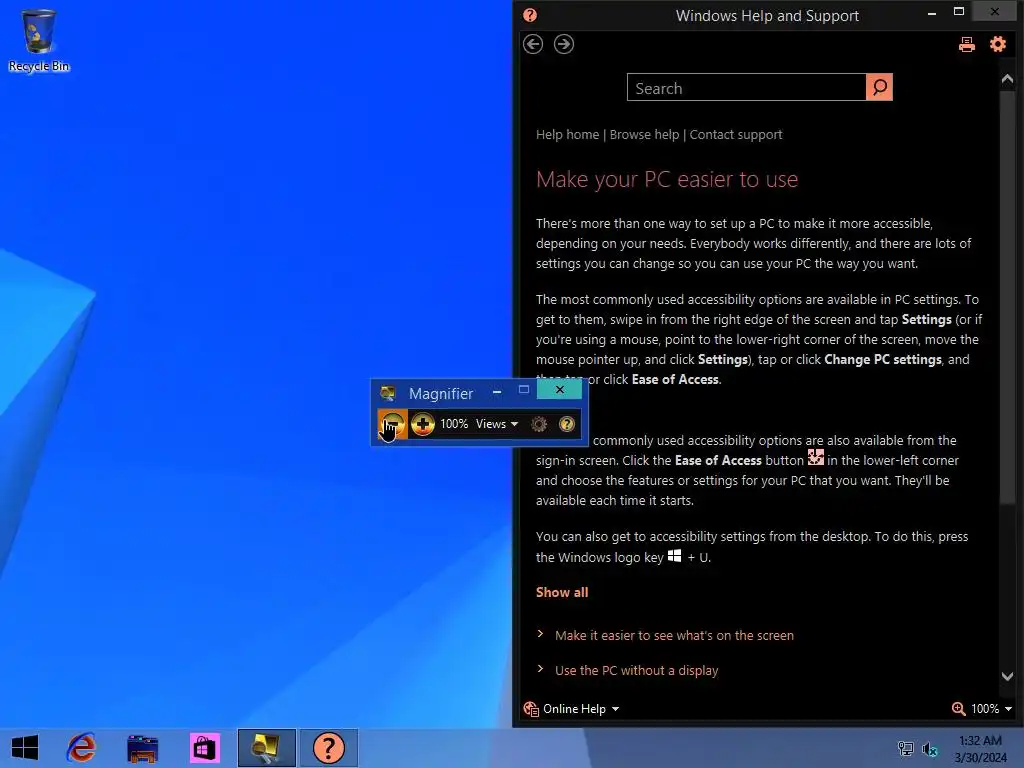The image size is (1024, 768).
Task: Open Magnifier options gear icon
Action: (539, 424)
